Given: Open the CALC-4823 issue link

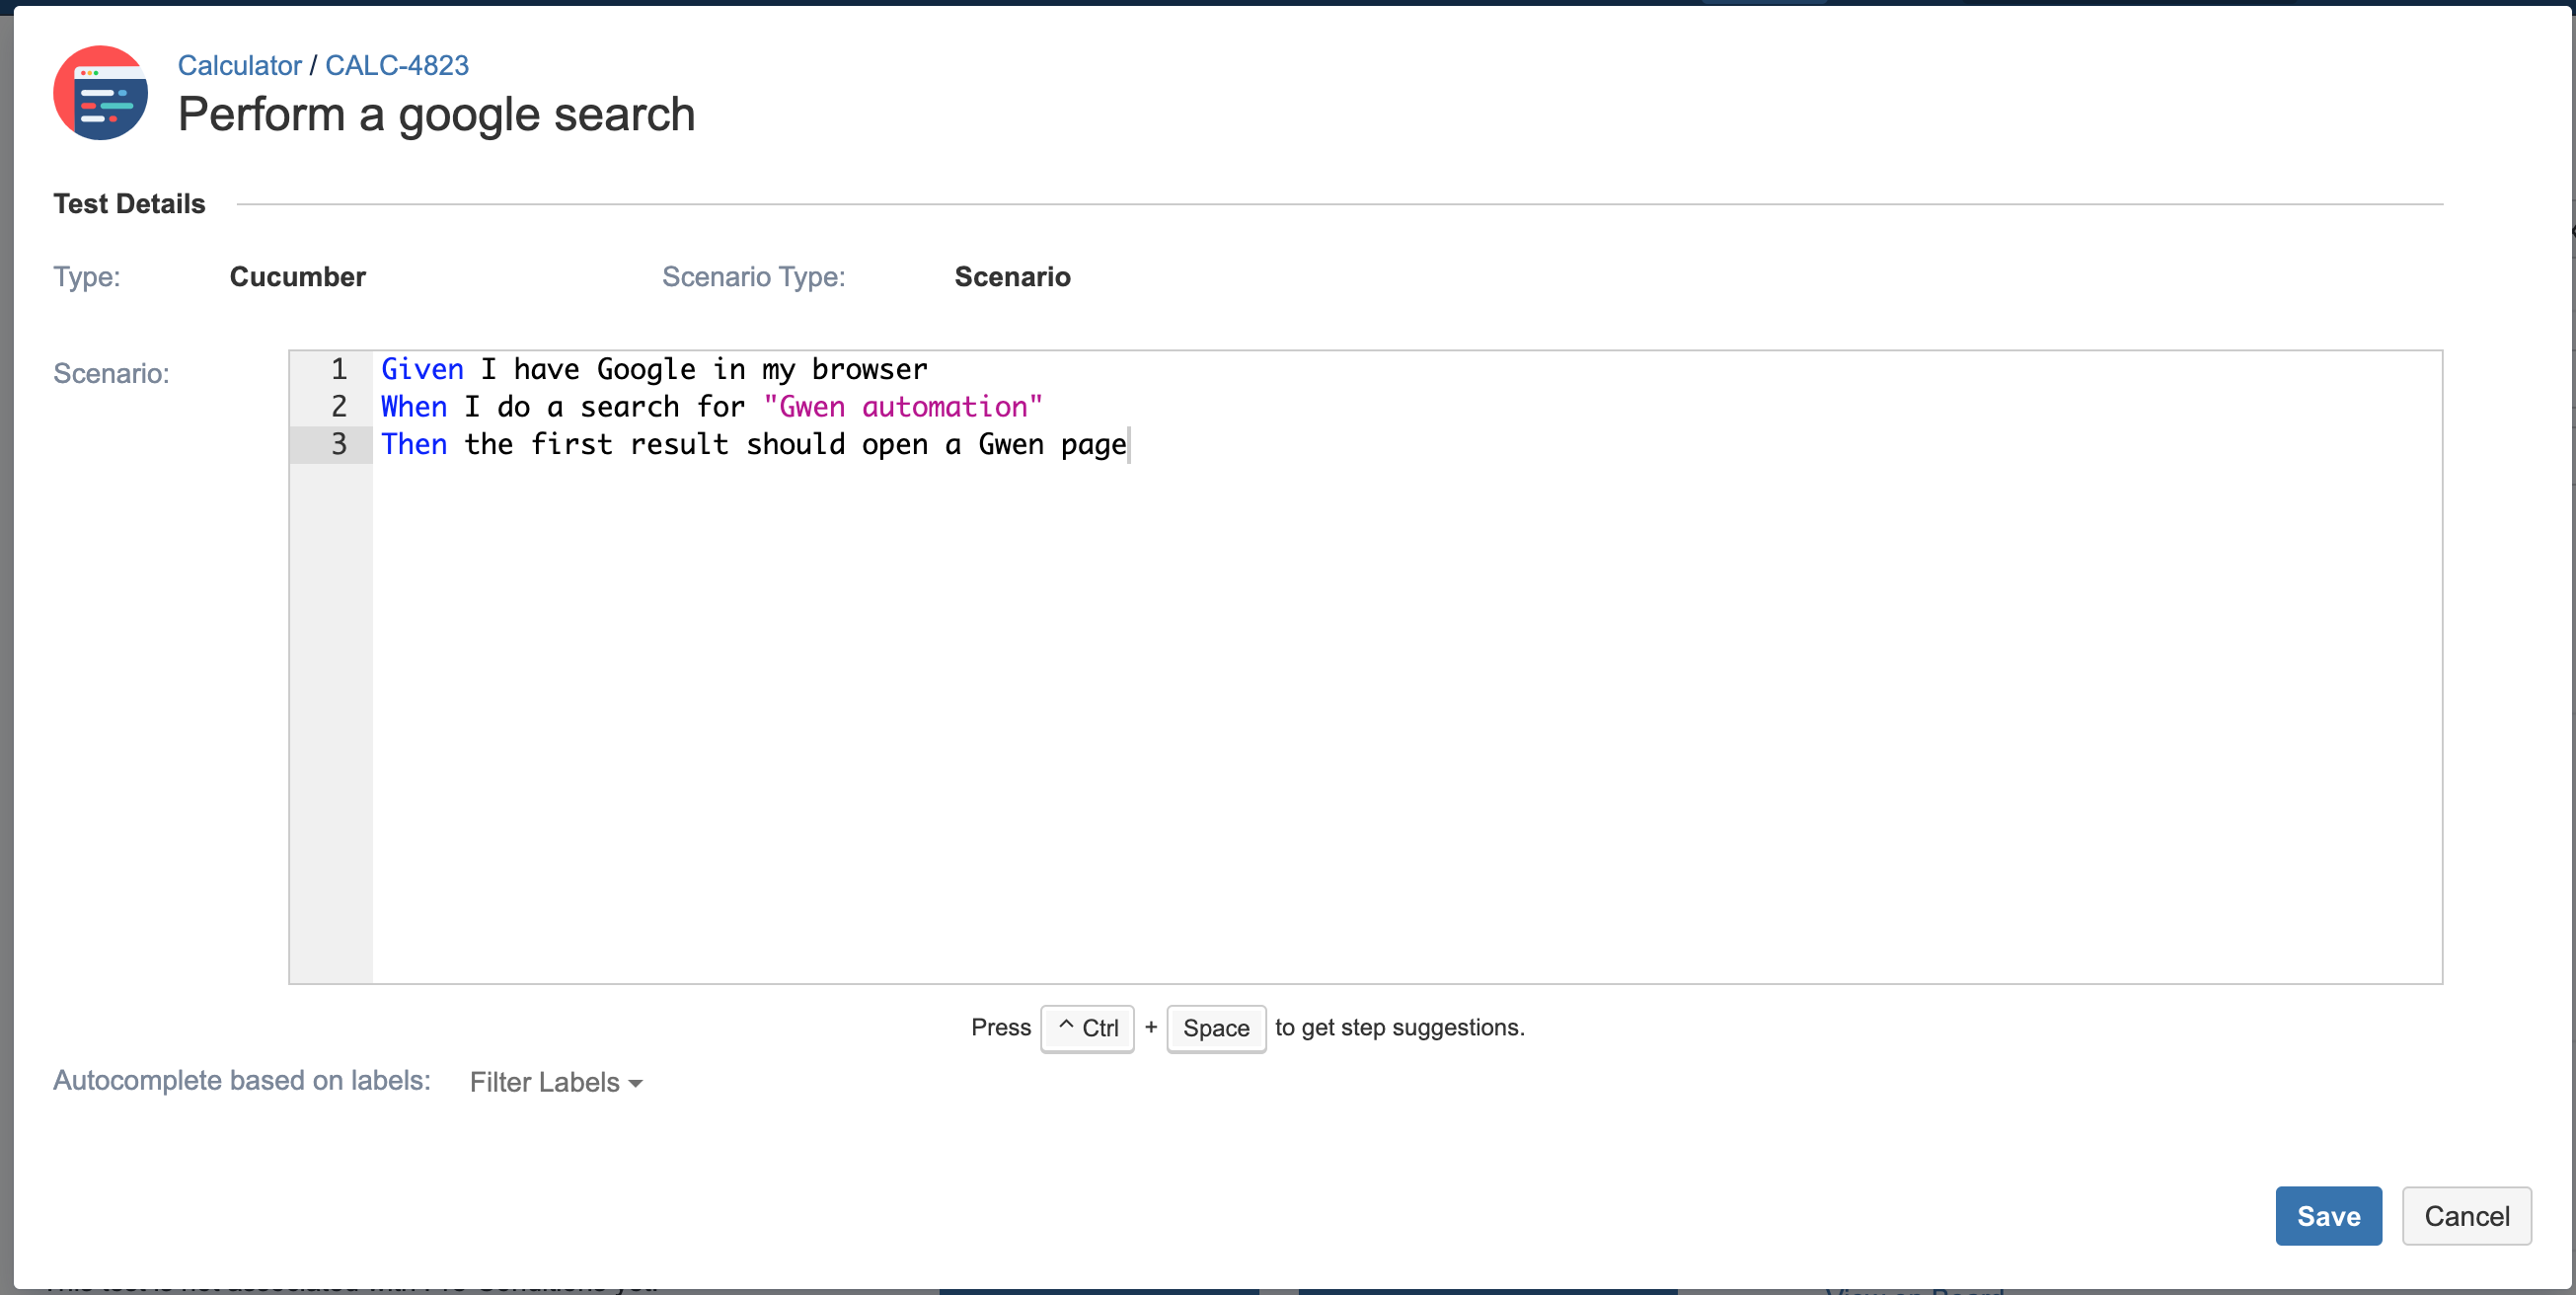Looking at the screenshot, I should coord(396,65).
